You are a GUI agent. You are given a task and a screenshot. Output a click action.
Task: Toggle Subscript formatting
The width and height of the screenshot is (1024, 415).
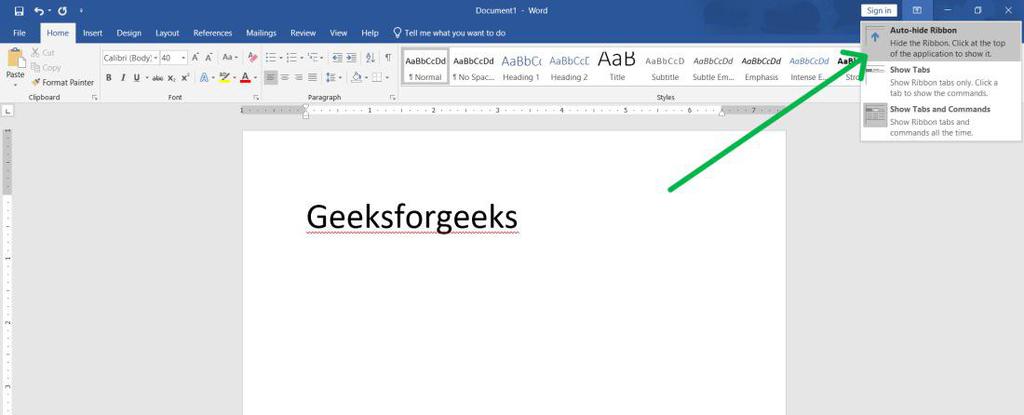pyautogui.click(x=171, y=78)
